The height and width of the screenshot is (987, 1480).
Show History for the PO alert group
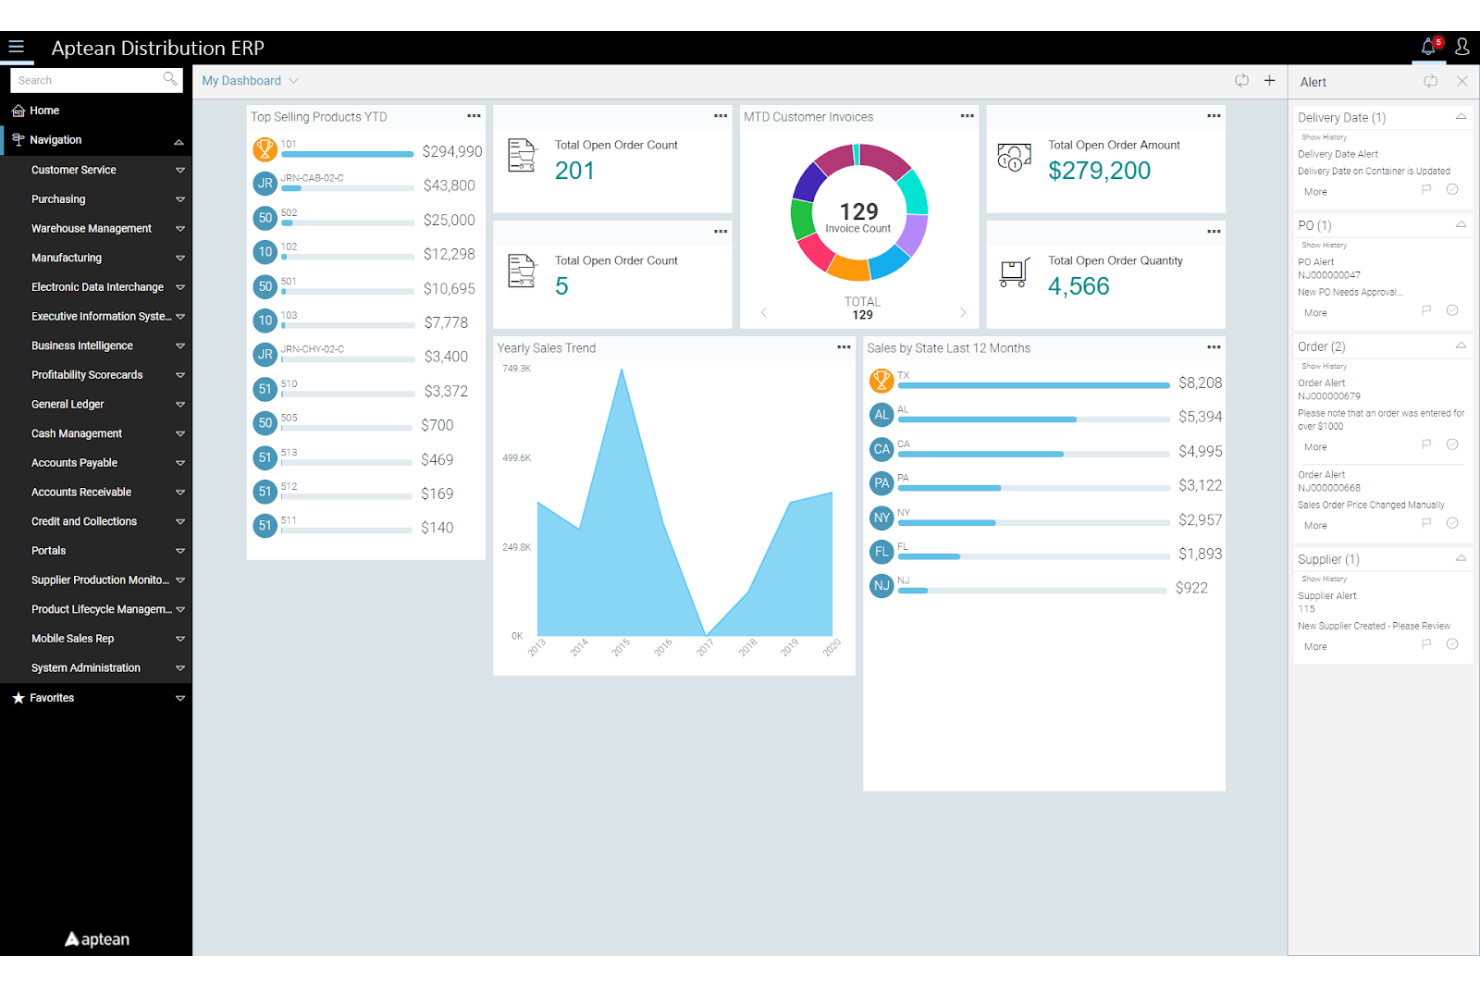(1324, 245)
